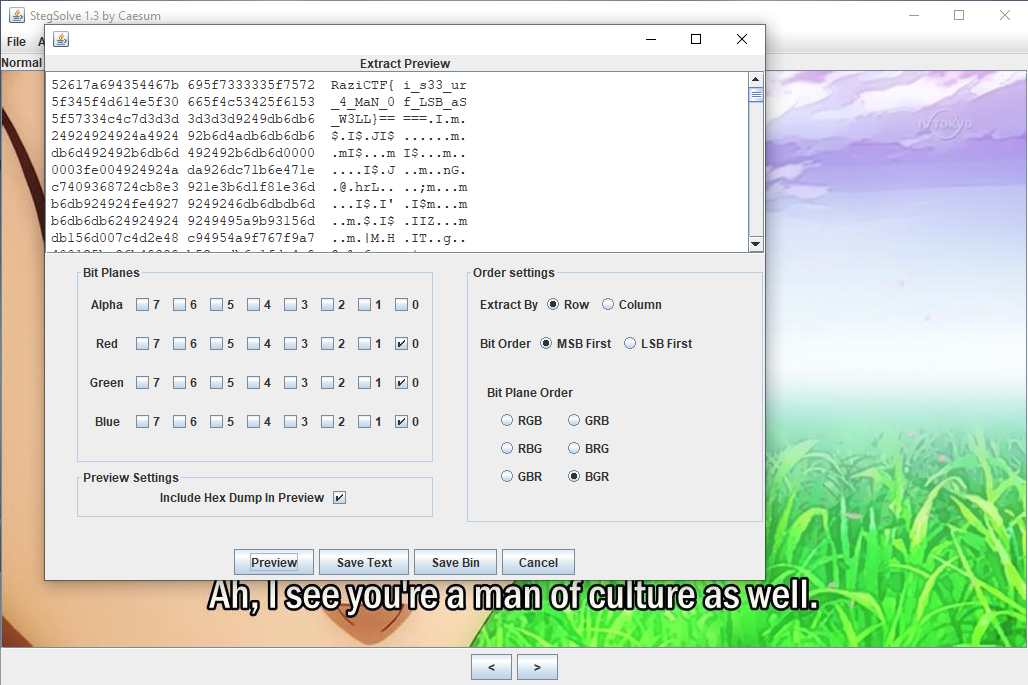1028x685 pixels.
Task: Enable the Blue bit plane 4 checkbox
Action: (253, 421)
